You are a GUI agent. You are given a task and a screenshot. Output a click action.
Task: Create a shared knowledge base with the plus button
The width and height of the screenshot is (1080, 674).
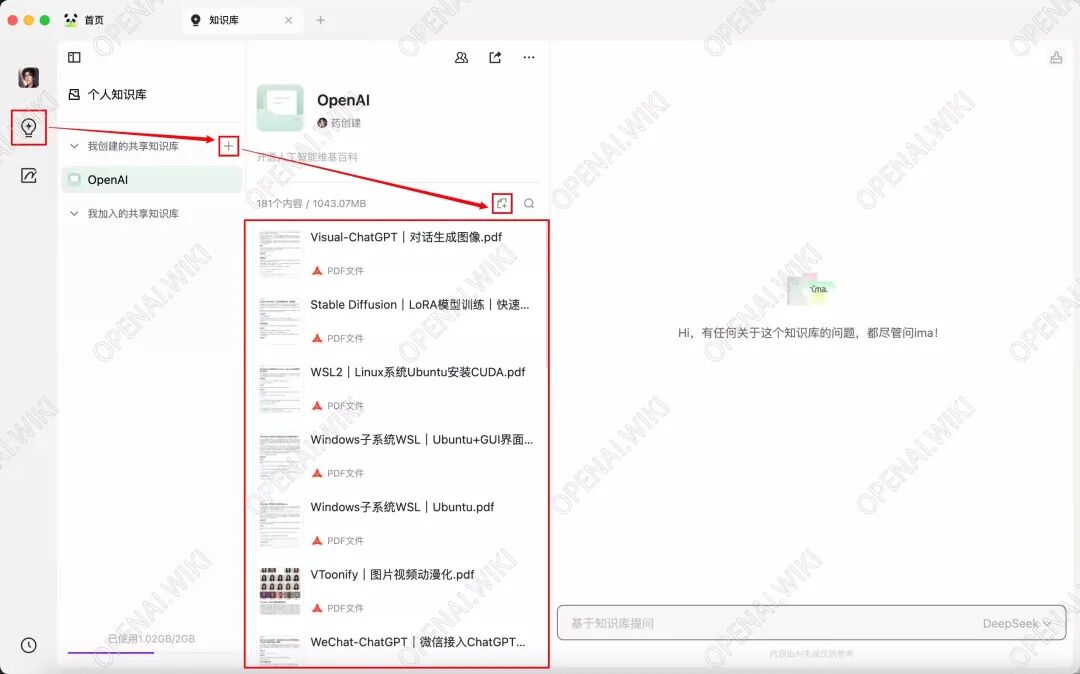tap(227, 145)
